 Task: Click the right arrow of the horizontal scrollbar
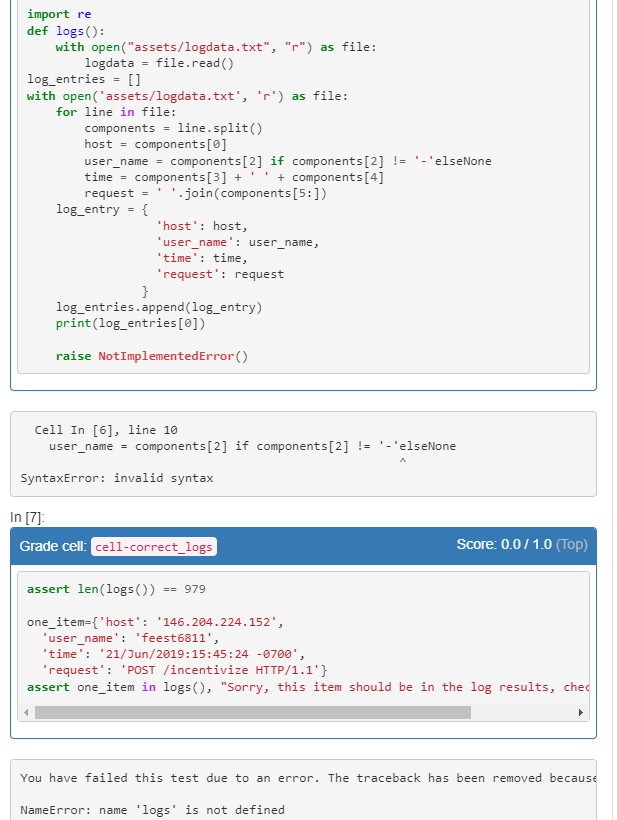coord(583,711)
